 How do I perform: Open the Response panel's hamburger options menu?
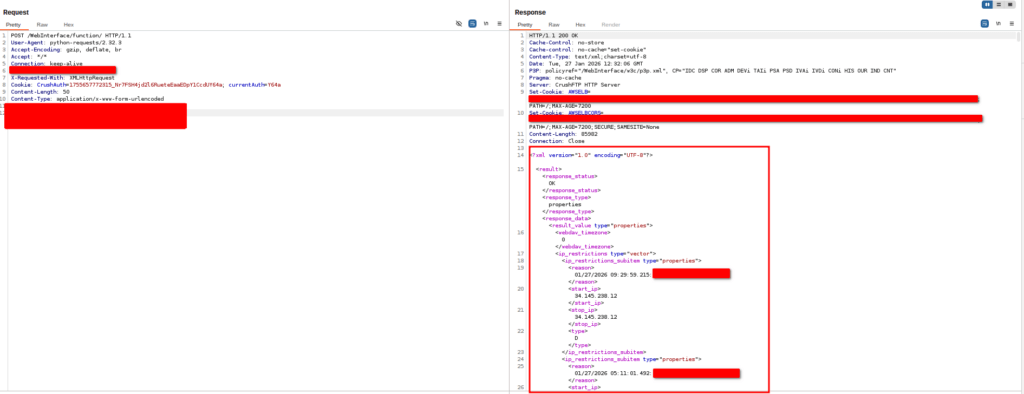click(x=1012, y=24)
